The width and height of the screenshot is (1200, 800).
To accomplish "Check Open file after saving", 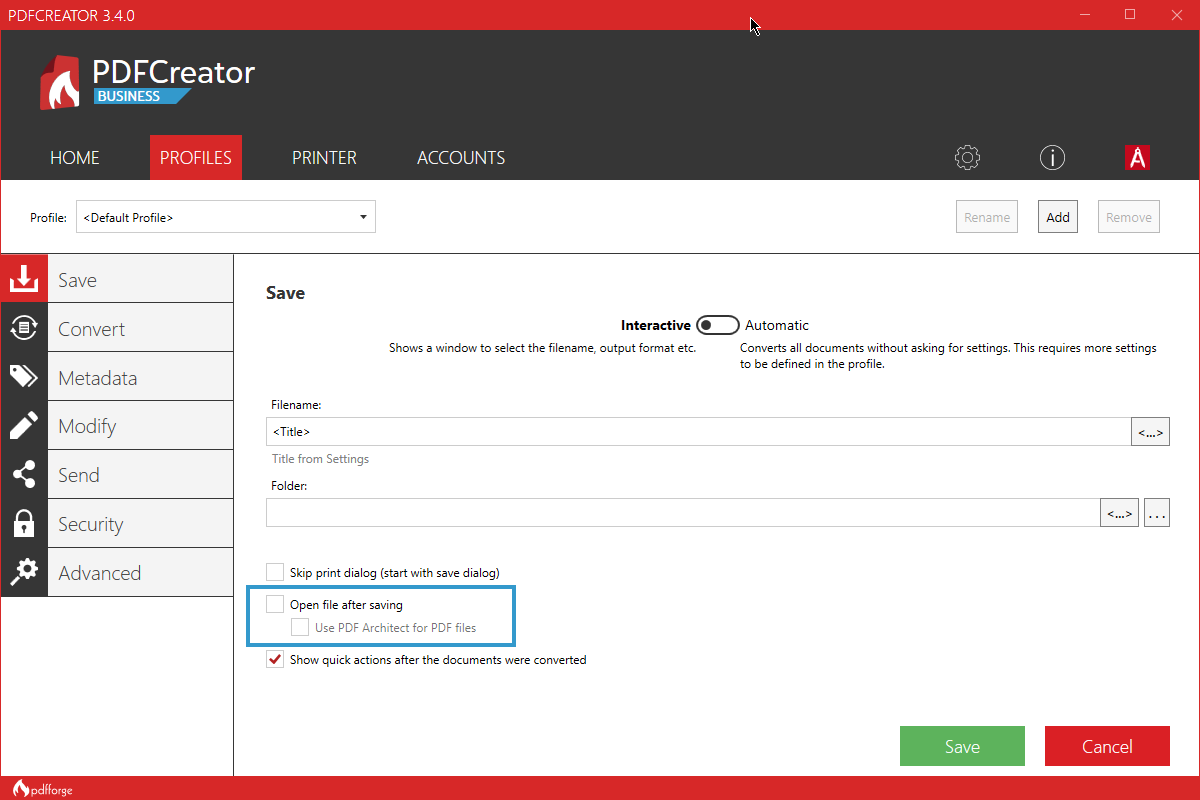I will pos(275,604).
